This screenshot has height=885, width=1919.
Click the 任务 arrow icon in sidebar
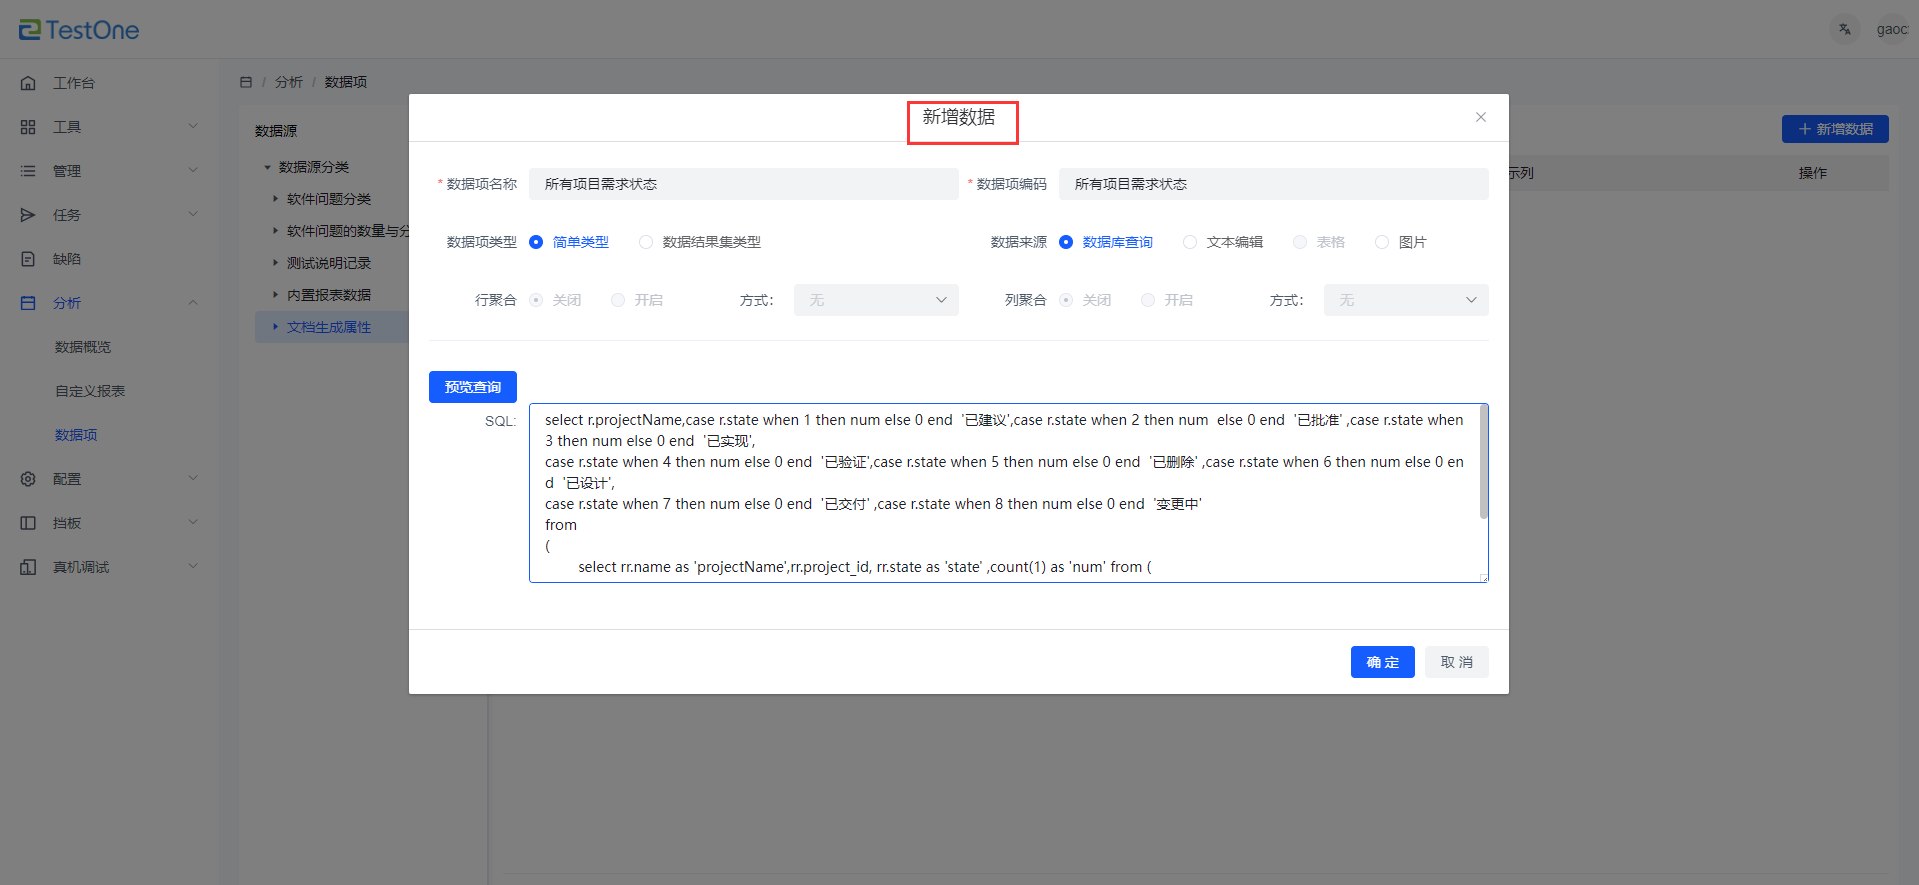coord(28,215)
